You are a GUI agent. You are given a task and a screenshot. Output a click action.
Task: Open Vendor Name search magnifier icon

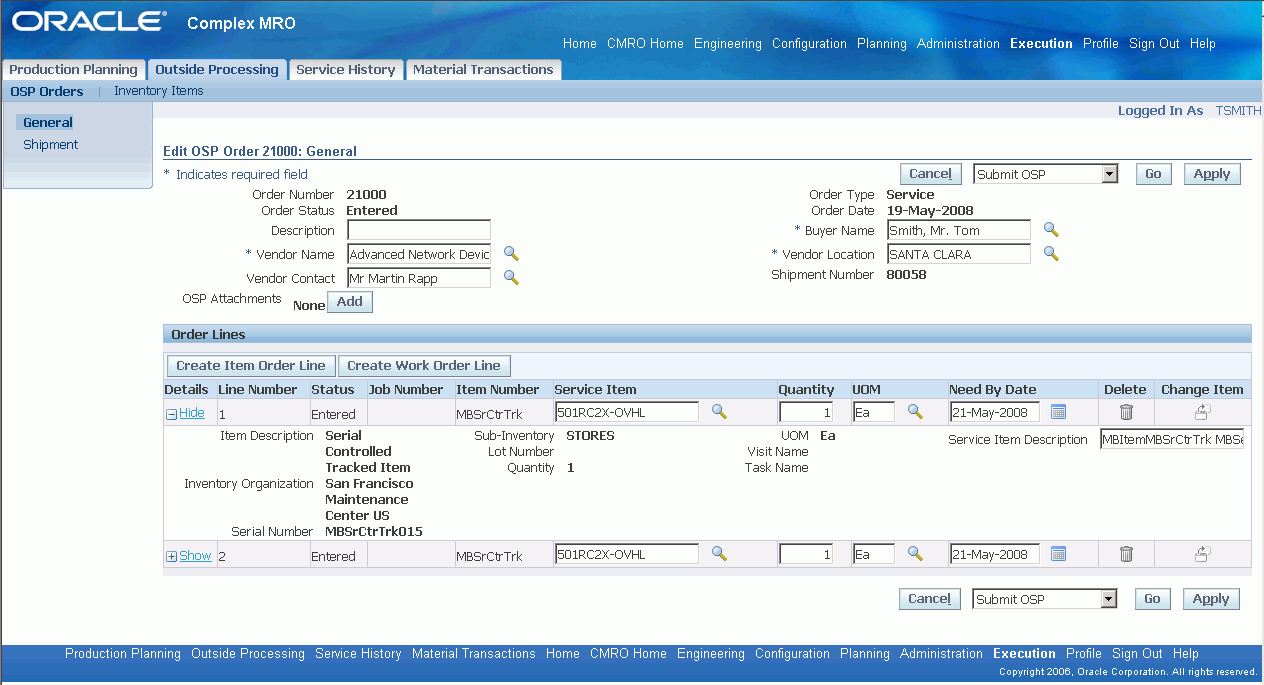coord(511,254)
